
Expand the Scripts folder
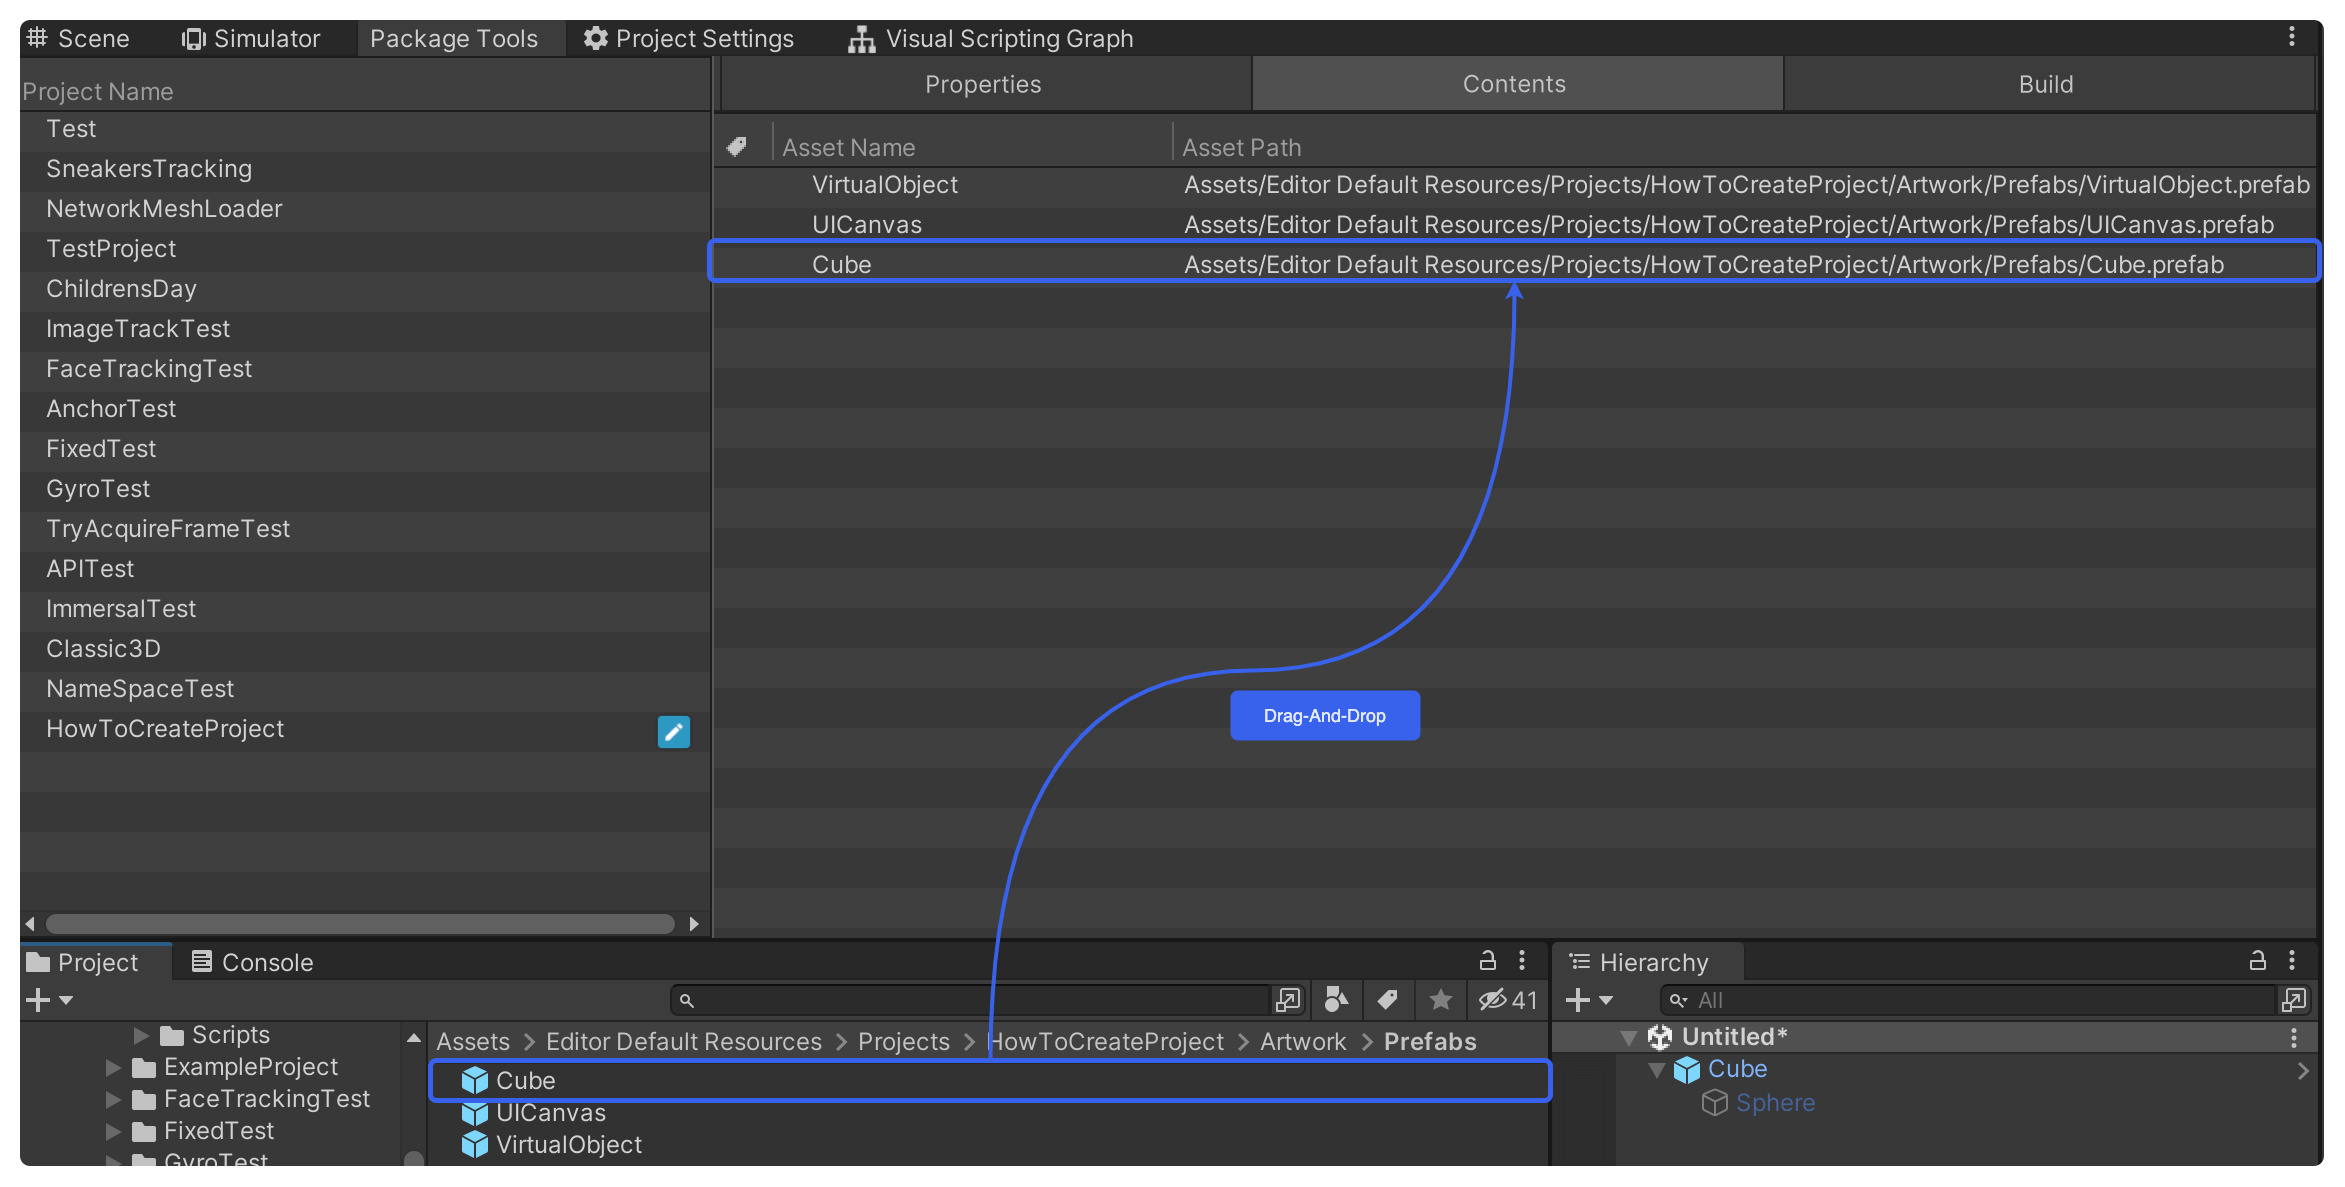tap(142, 1035)
